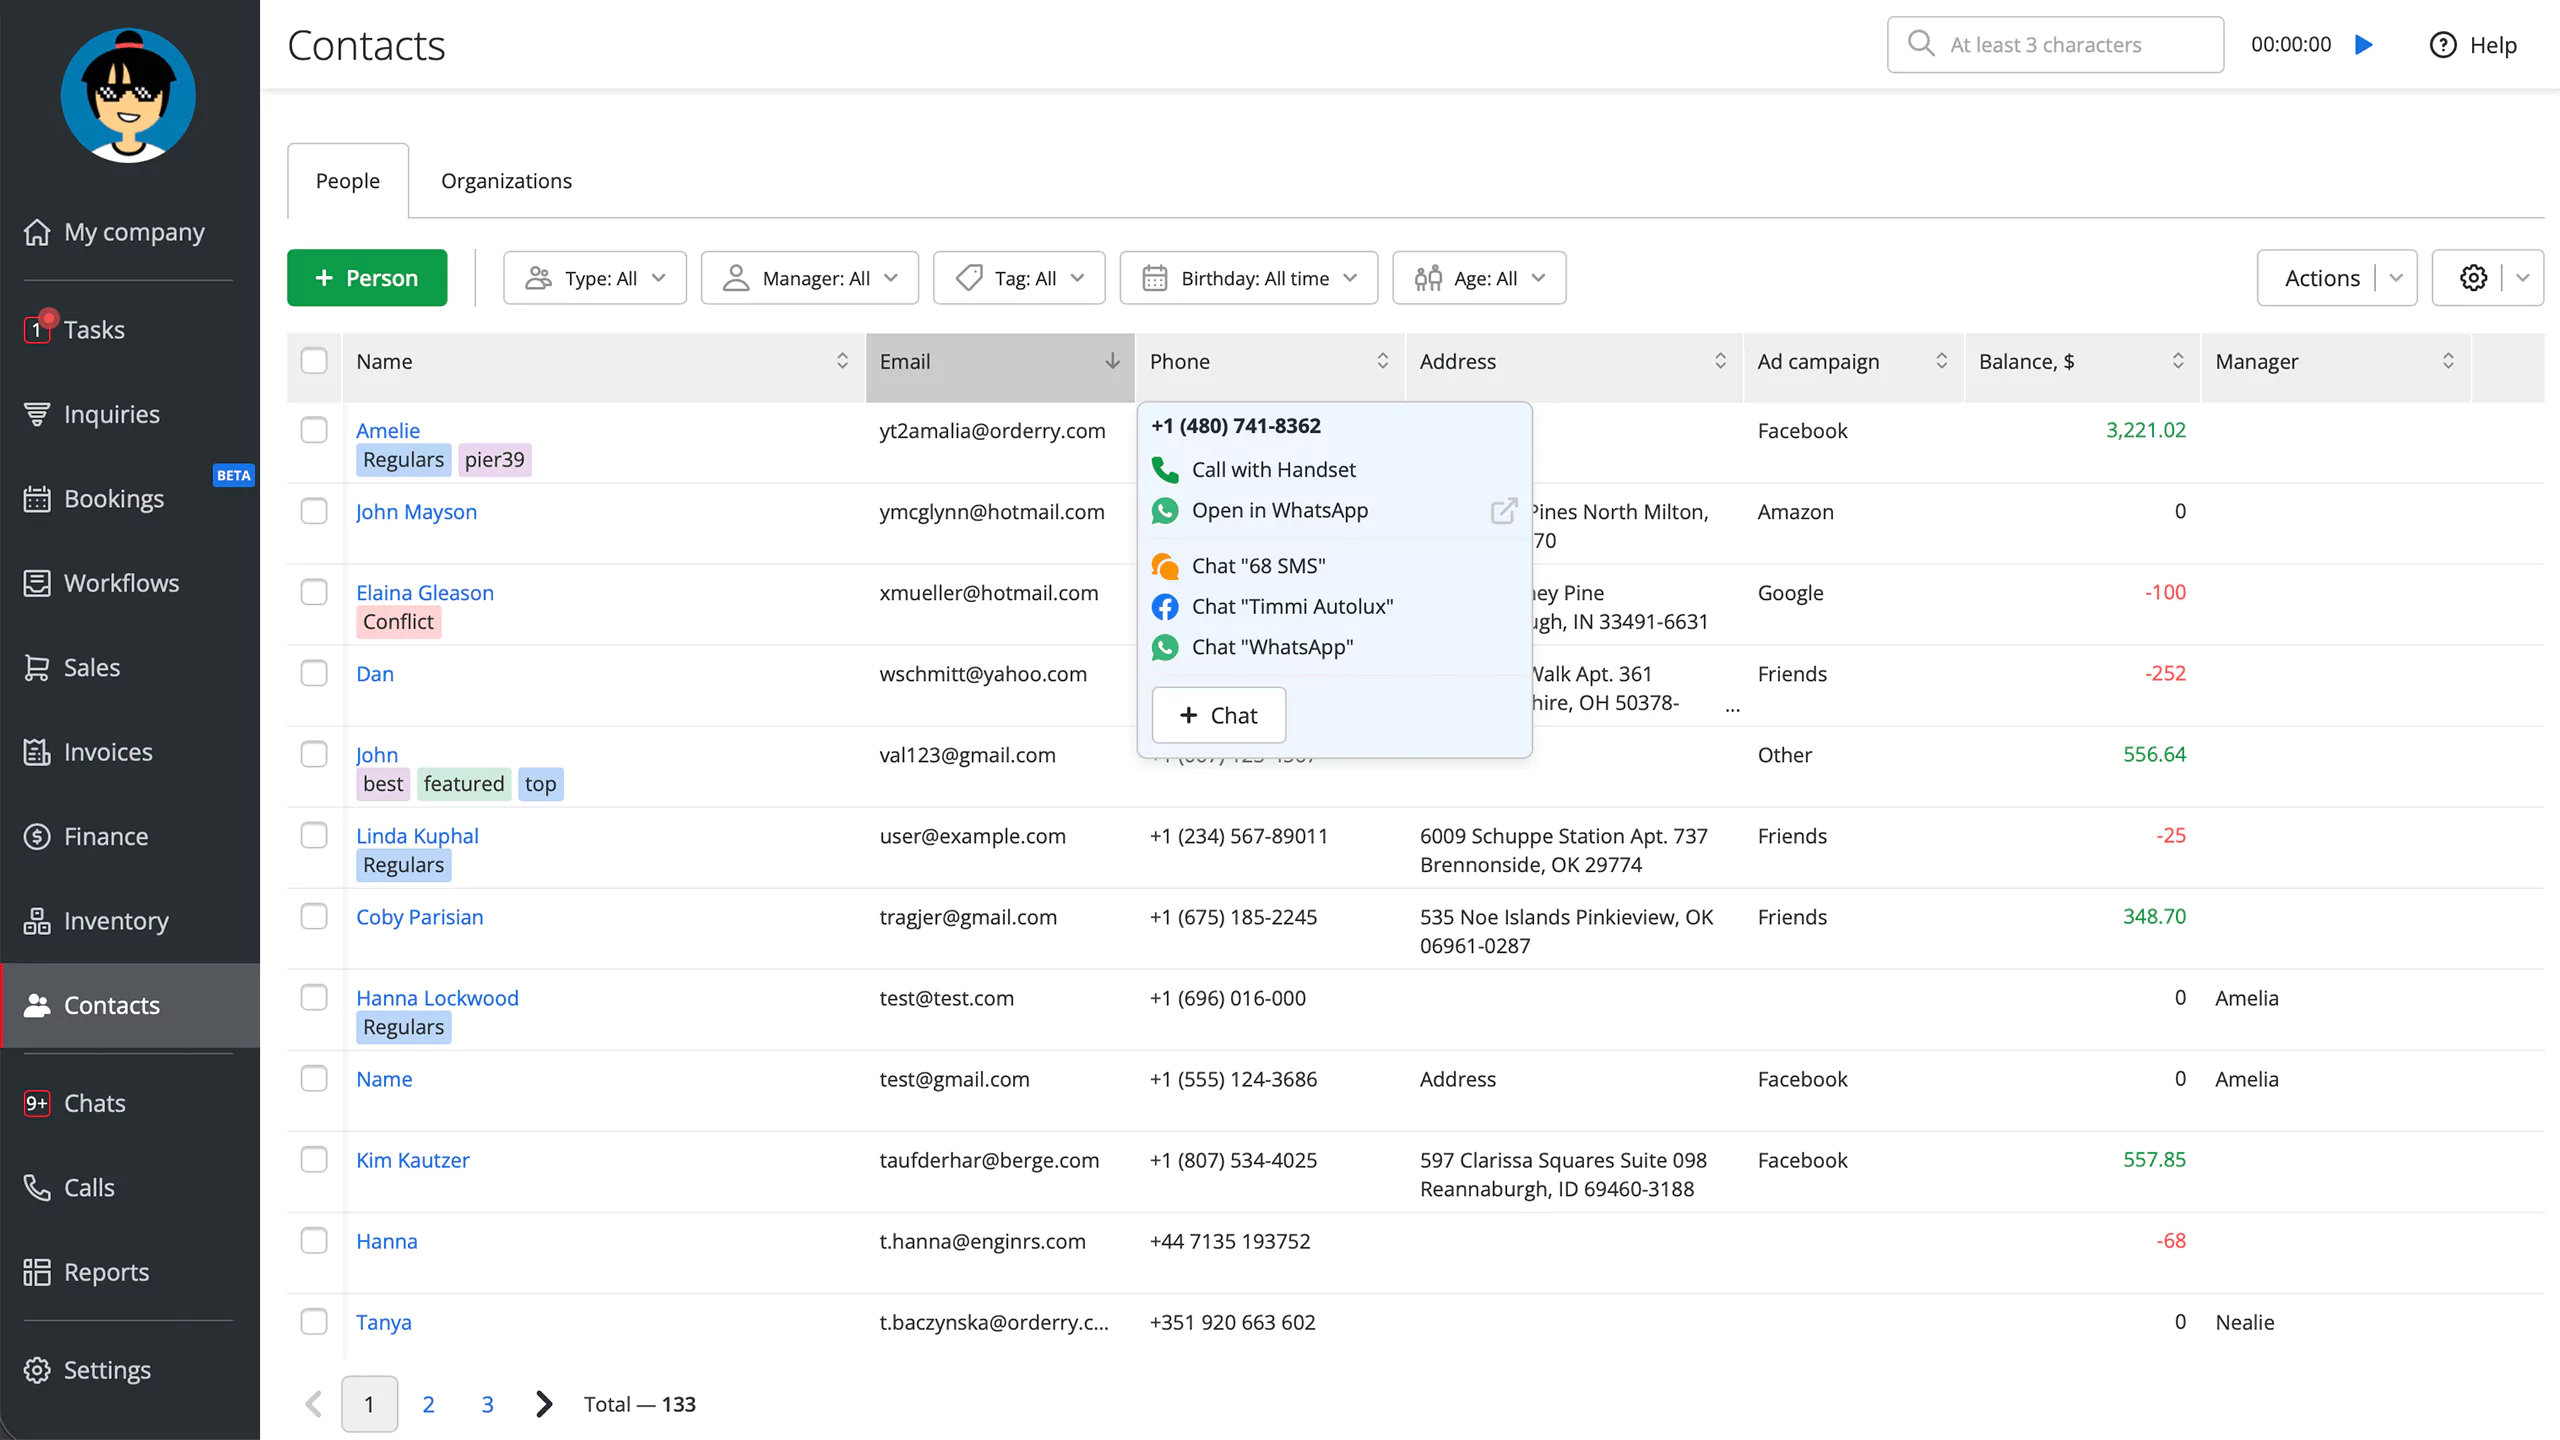Image resolution: width=2560 pixels, height=1440 pixels.
Task: Go to Bookings in the sidebar
Action: pyautogui.click(x=113, y=498)
